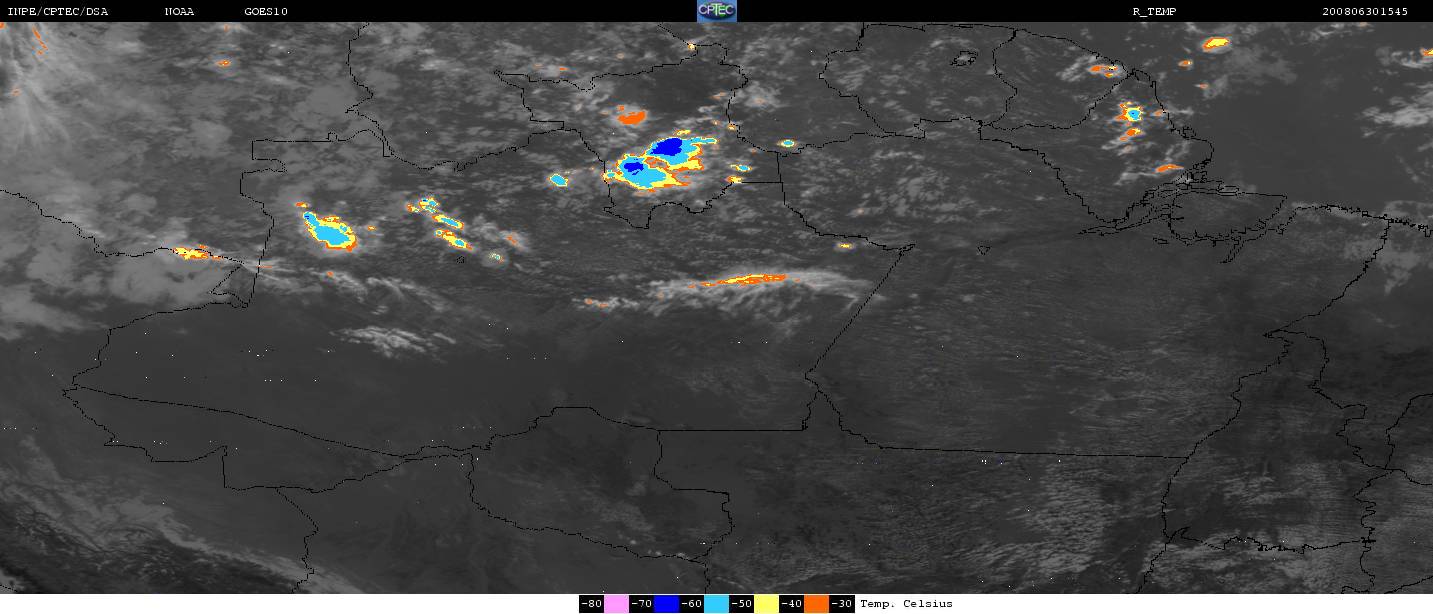The image size is (1433, 614).
Task: Click the INPE/CPTEC/DSA header text
Action: 57,11
